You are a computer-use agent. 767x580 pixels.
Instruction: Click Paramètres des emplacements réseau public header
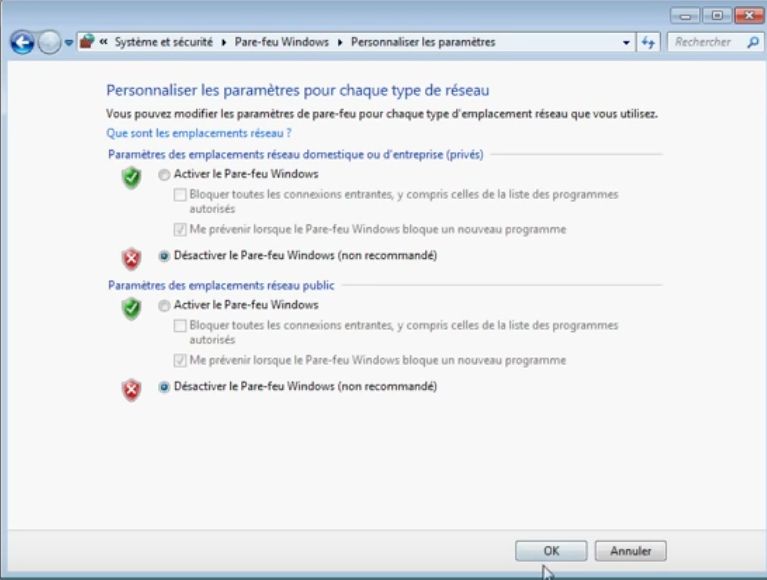click(221, 285)
